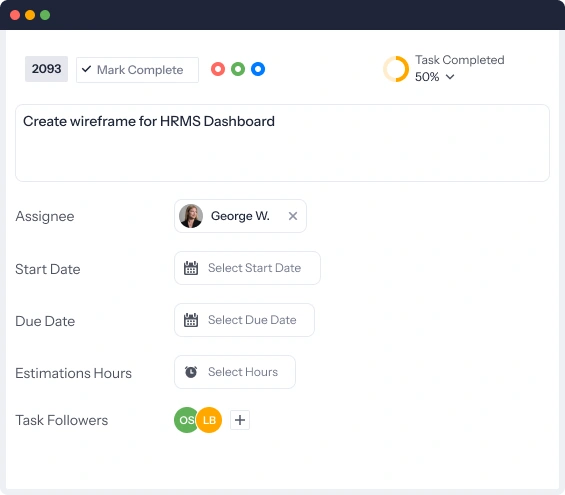This screenshot has height=495, width=565.
Task: Click the Task Completed label
Action: tap(460, 60)
